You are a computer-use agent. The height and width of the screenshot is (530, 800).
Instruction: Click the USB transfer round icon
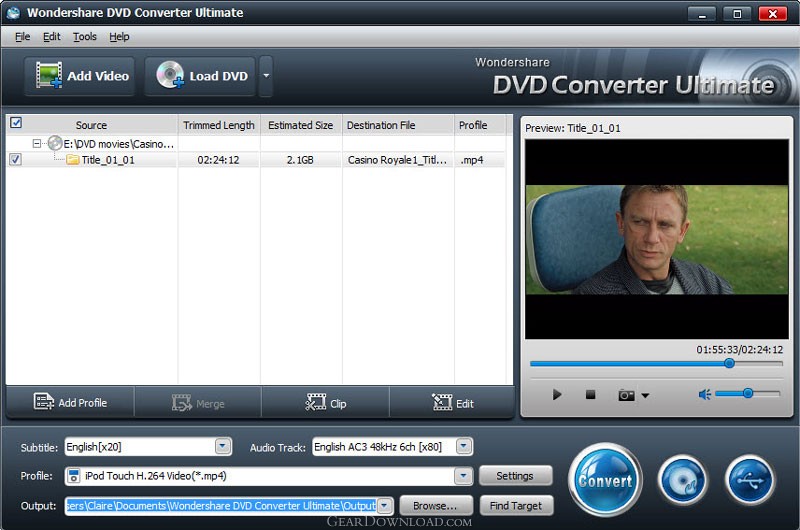(749, 480)
